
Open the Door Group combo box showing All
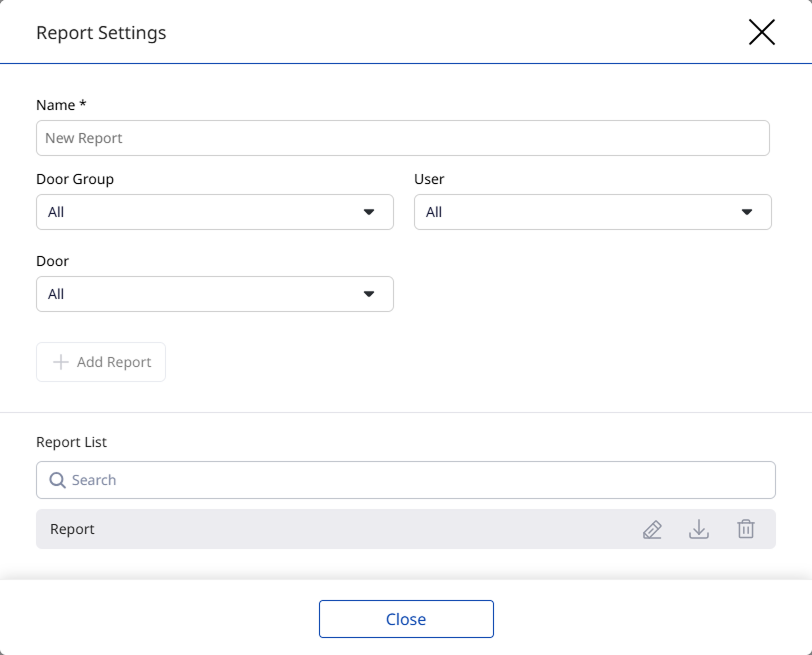200,212
